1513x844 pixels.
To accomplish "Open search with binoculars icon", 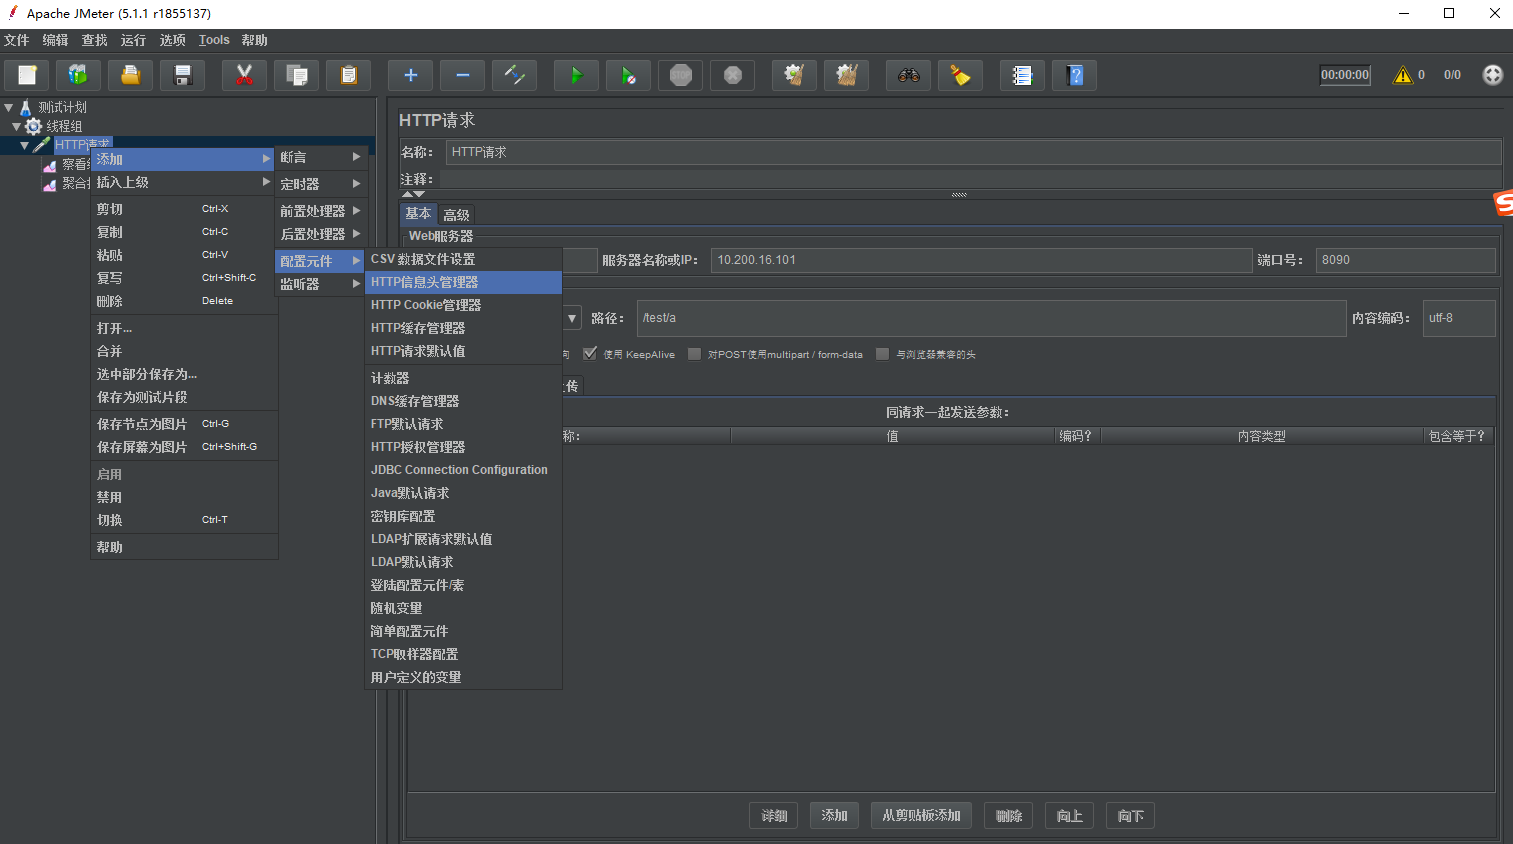I will click(908, 75).
